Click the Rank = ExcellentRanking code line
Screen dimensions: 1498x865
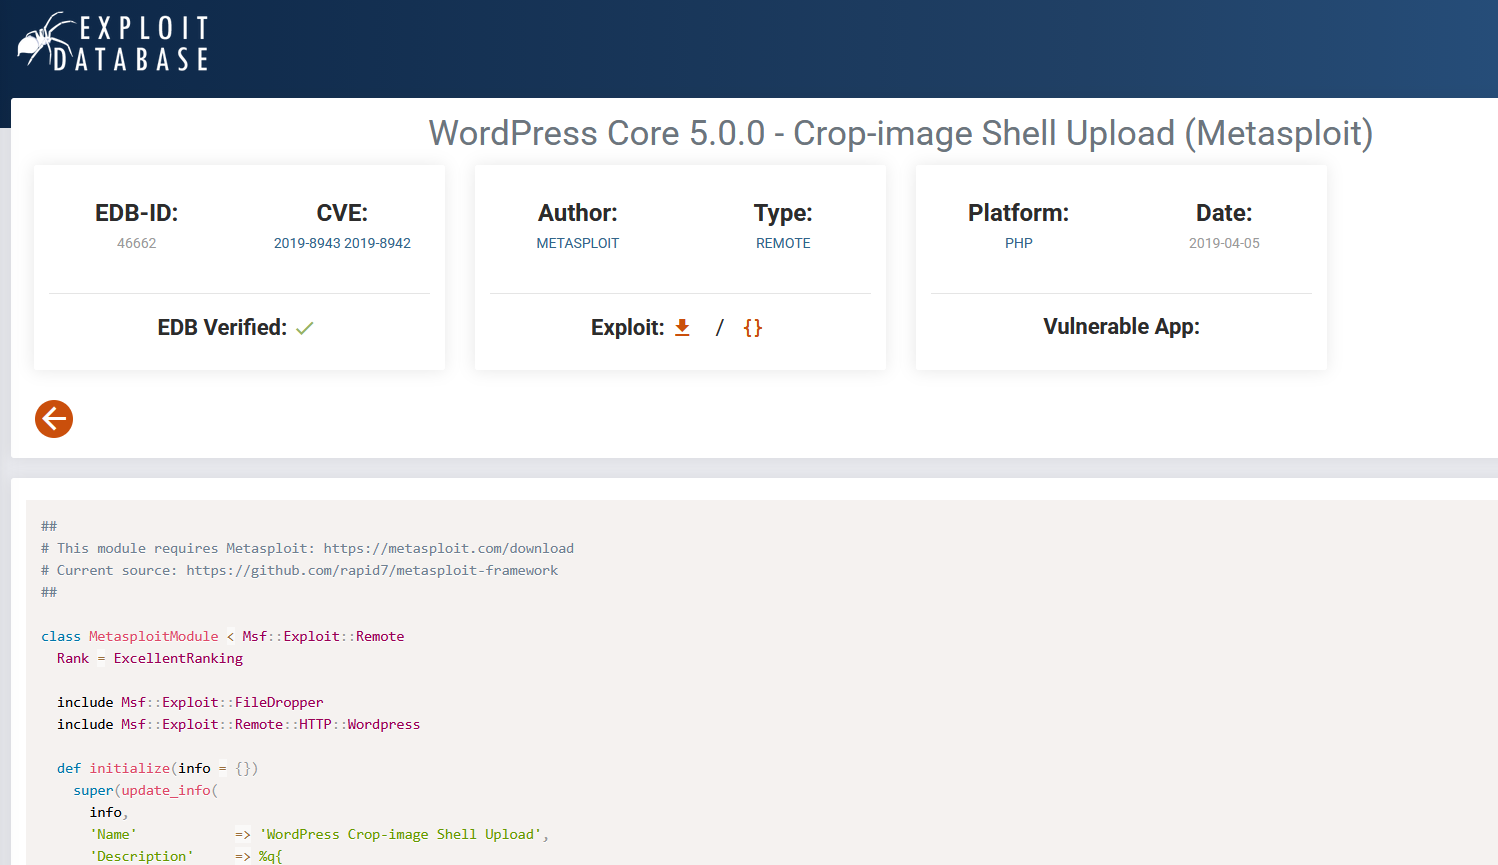150,658
